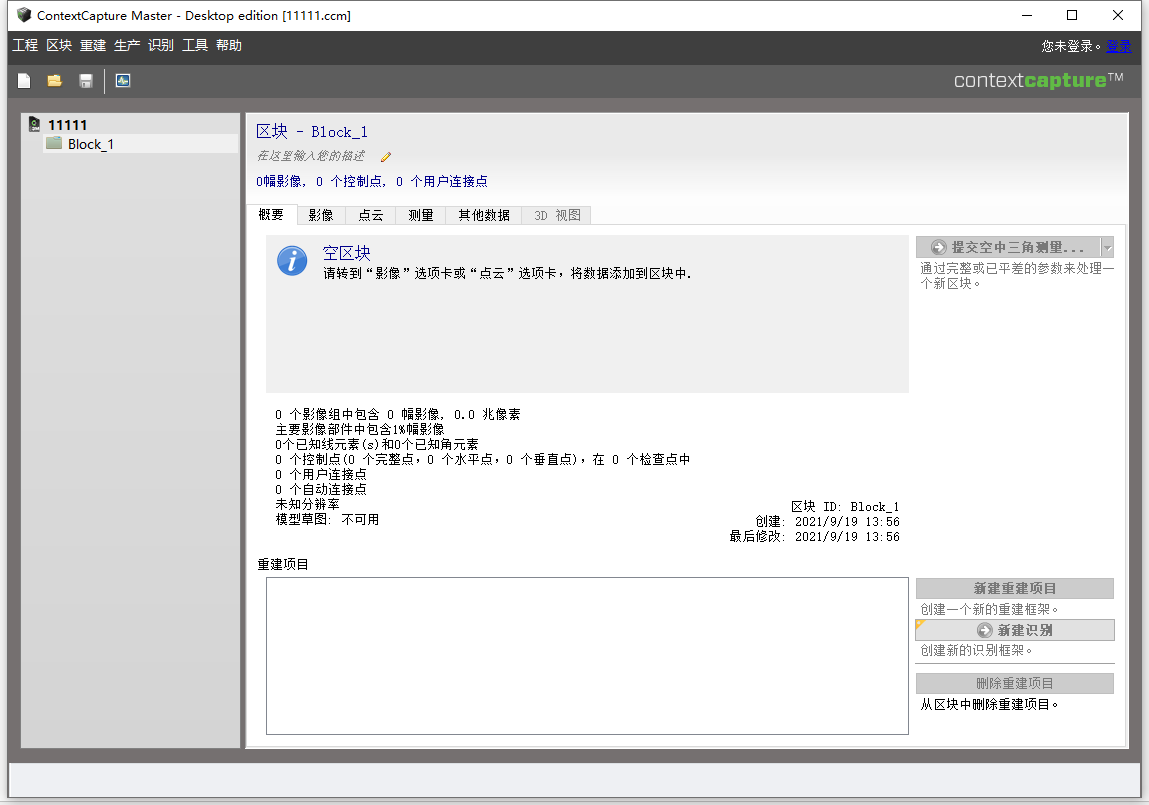Click the 最后修改: 2021/9/19 13:56 text

pos(814,536)
